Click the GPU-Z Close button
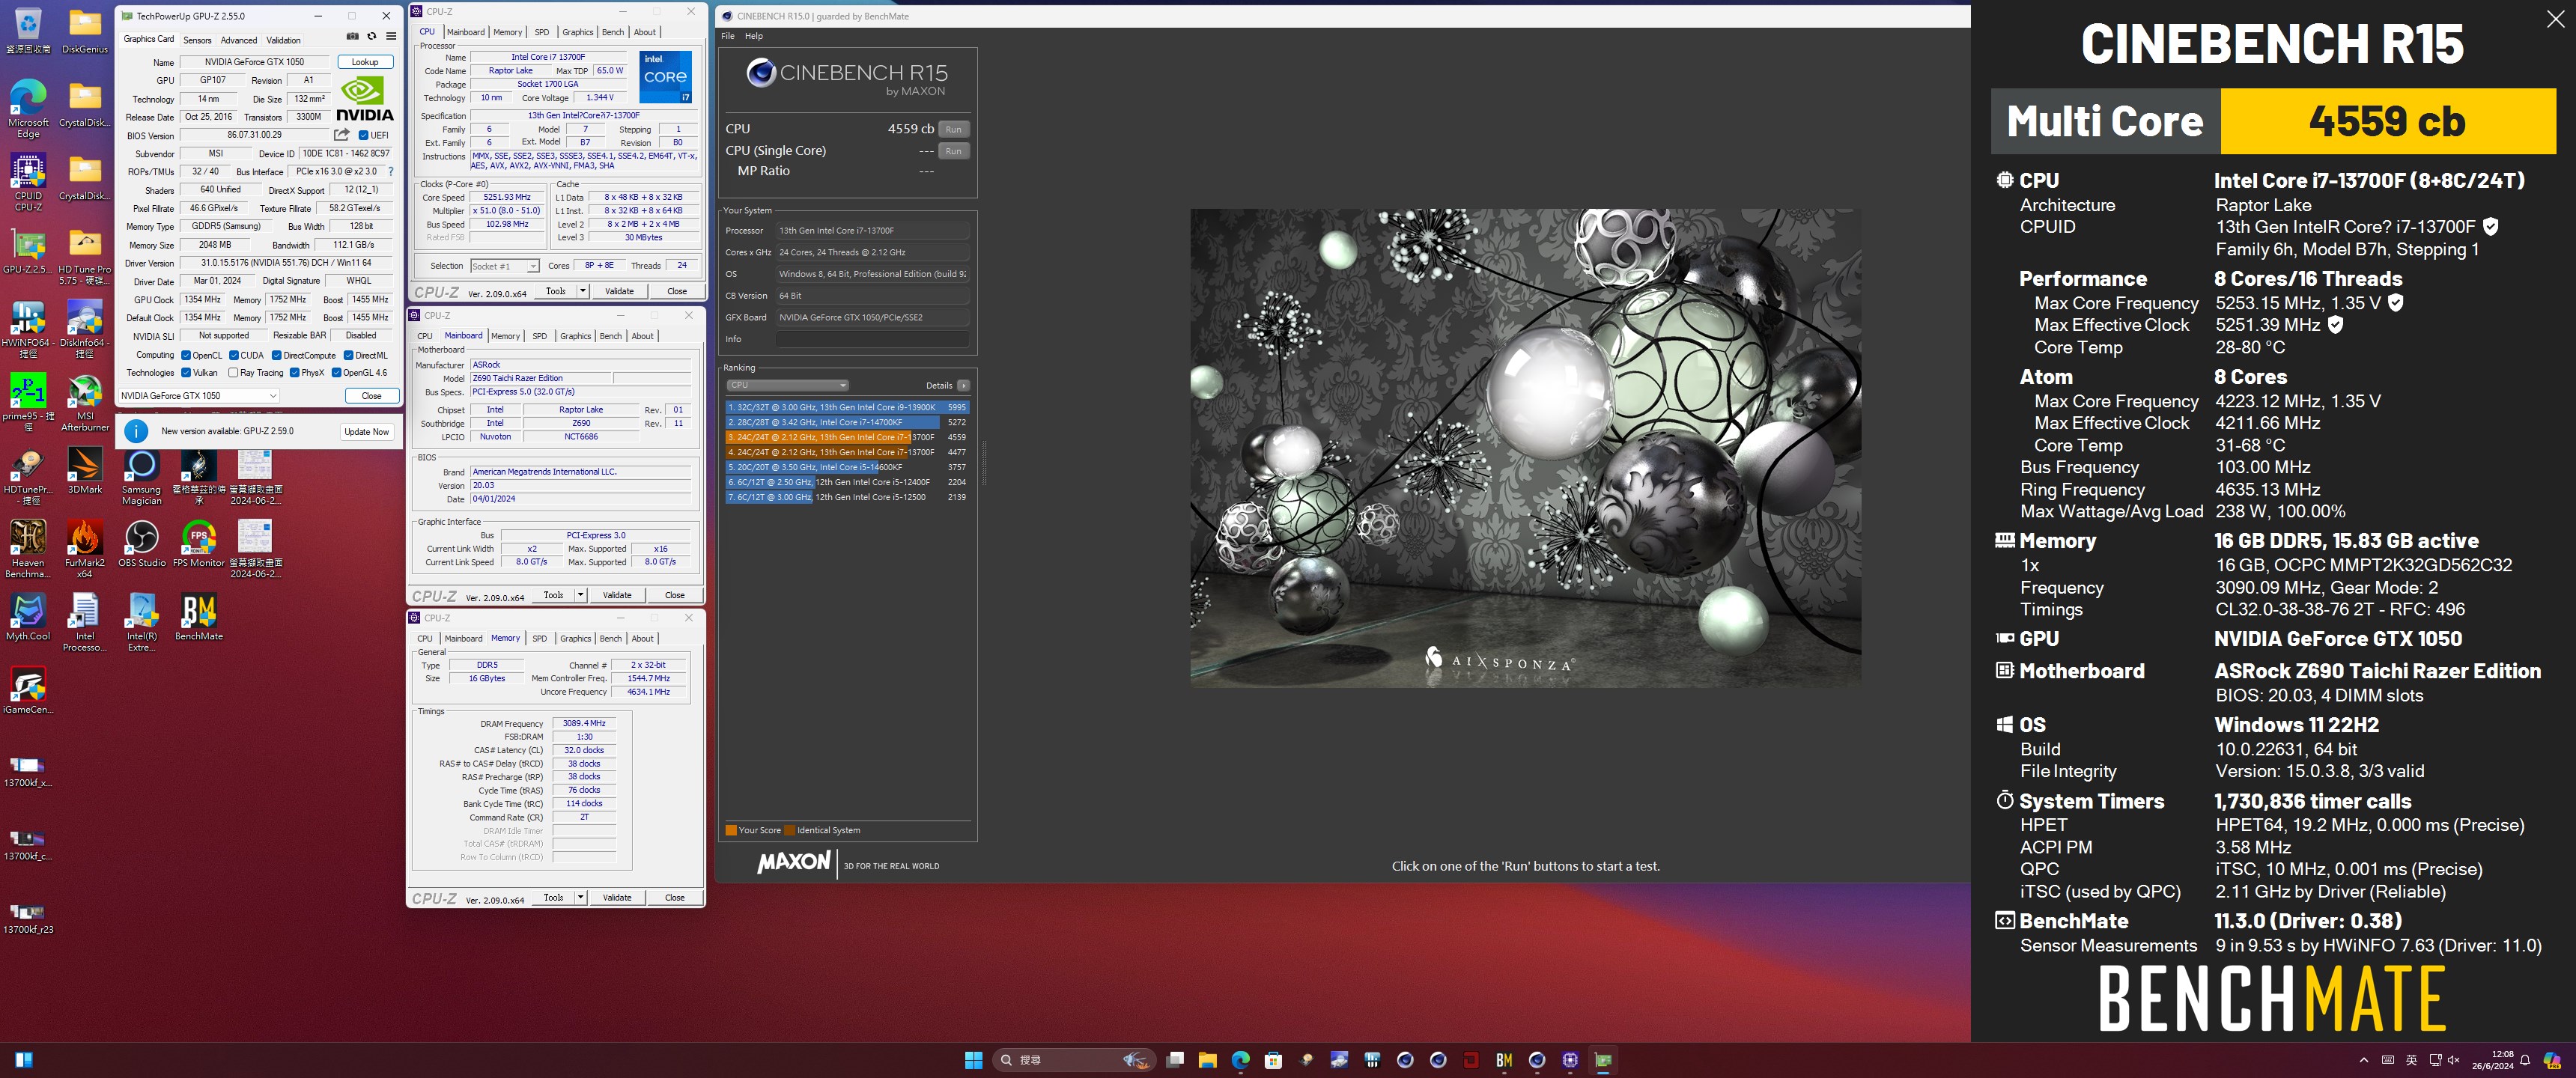The width and height of the screenshot is (2576, 1078). tap(371, 396)
